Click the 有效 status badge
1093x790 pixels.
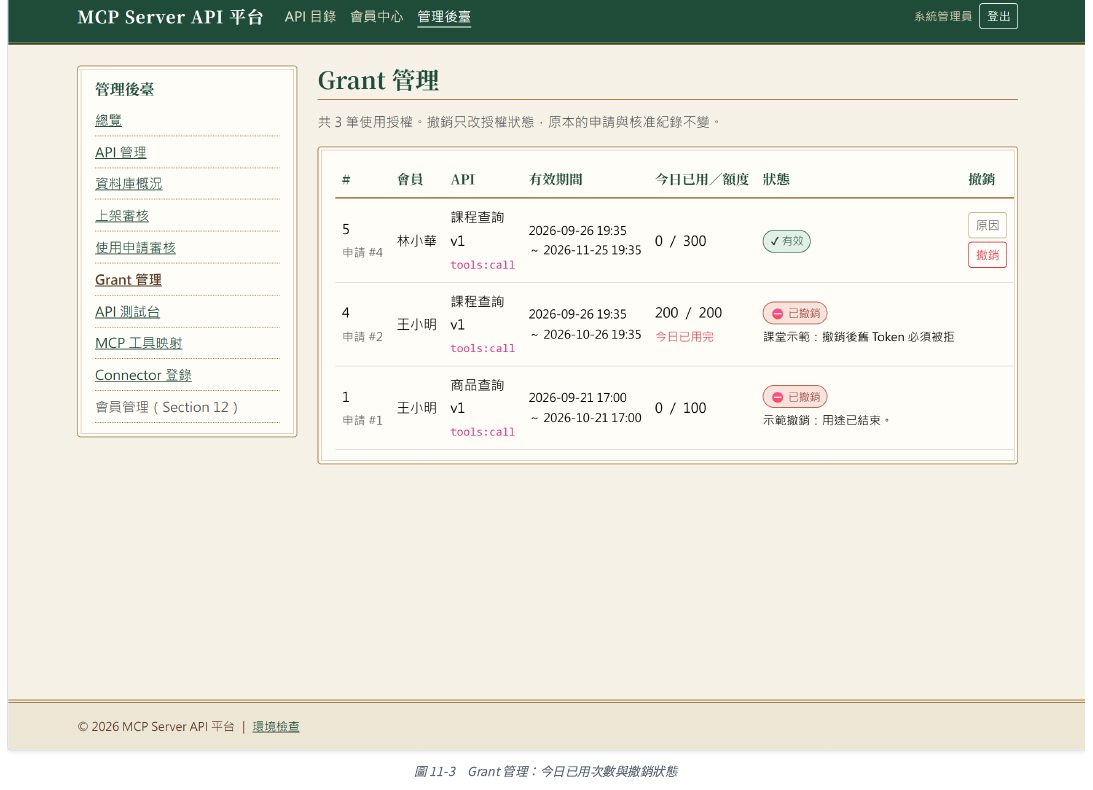pyautogui.click(x=786, y=241)
